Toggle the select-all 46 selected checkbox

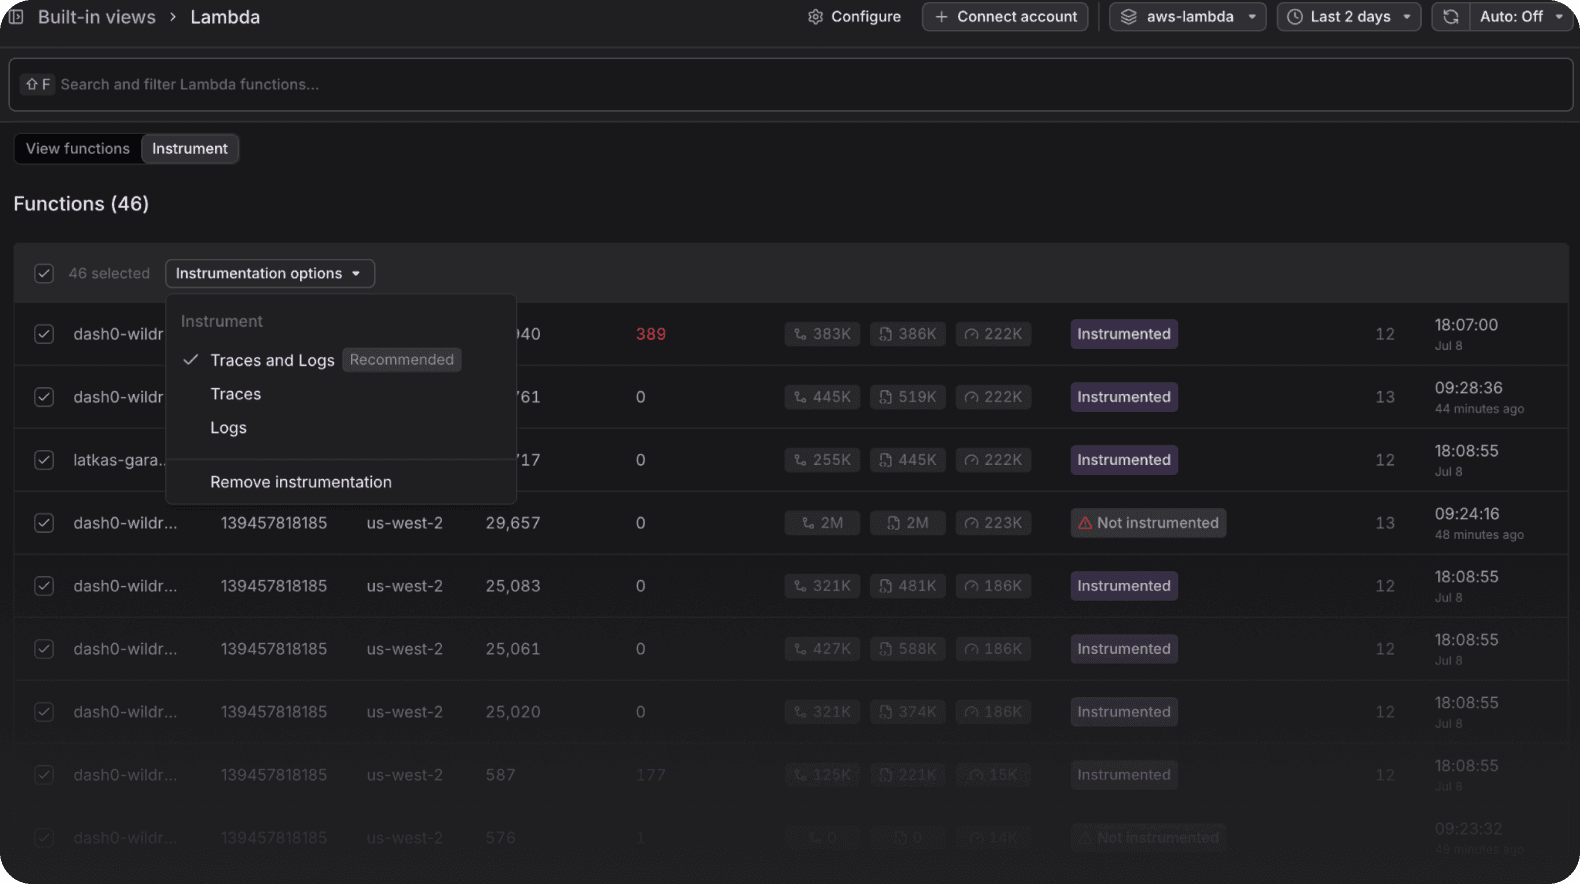tap(44, 273)
